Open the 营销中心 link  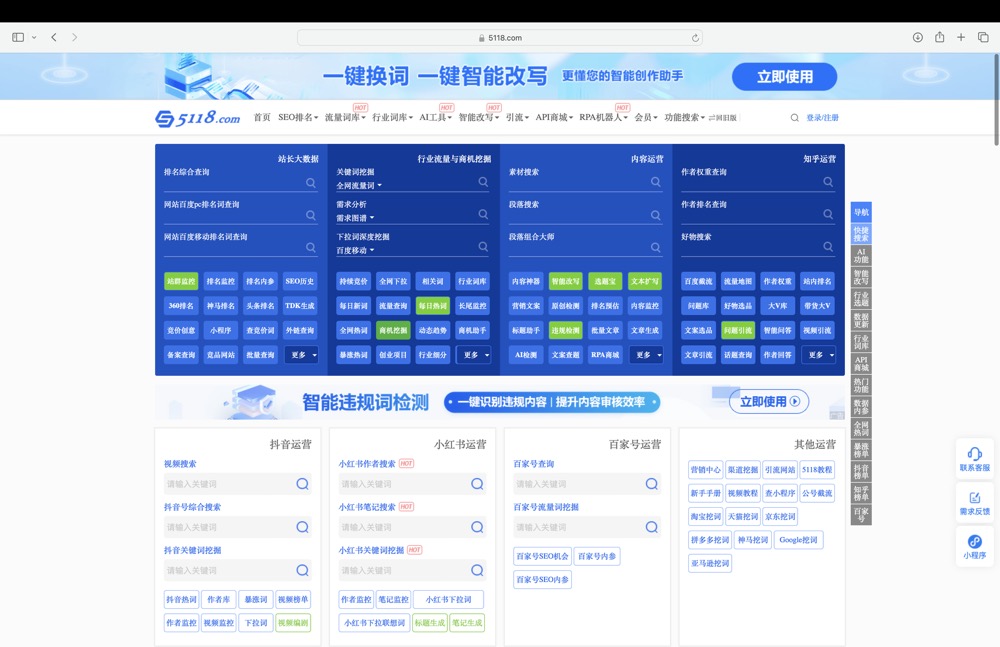(x=705, y=470)
